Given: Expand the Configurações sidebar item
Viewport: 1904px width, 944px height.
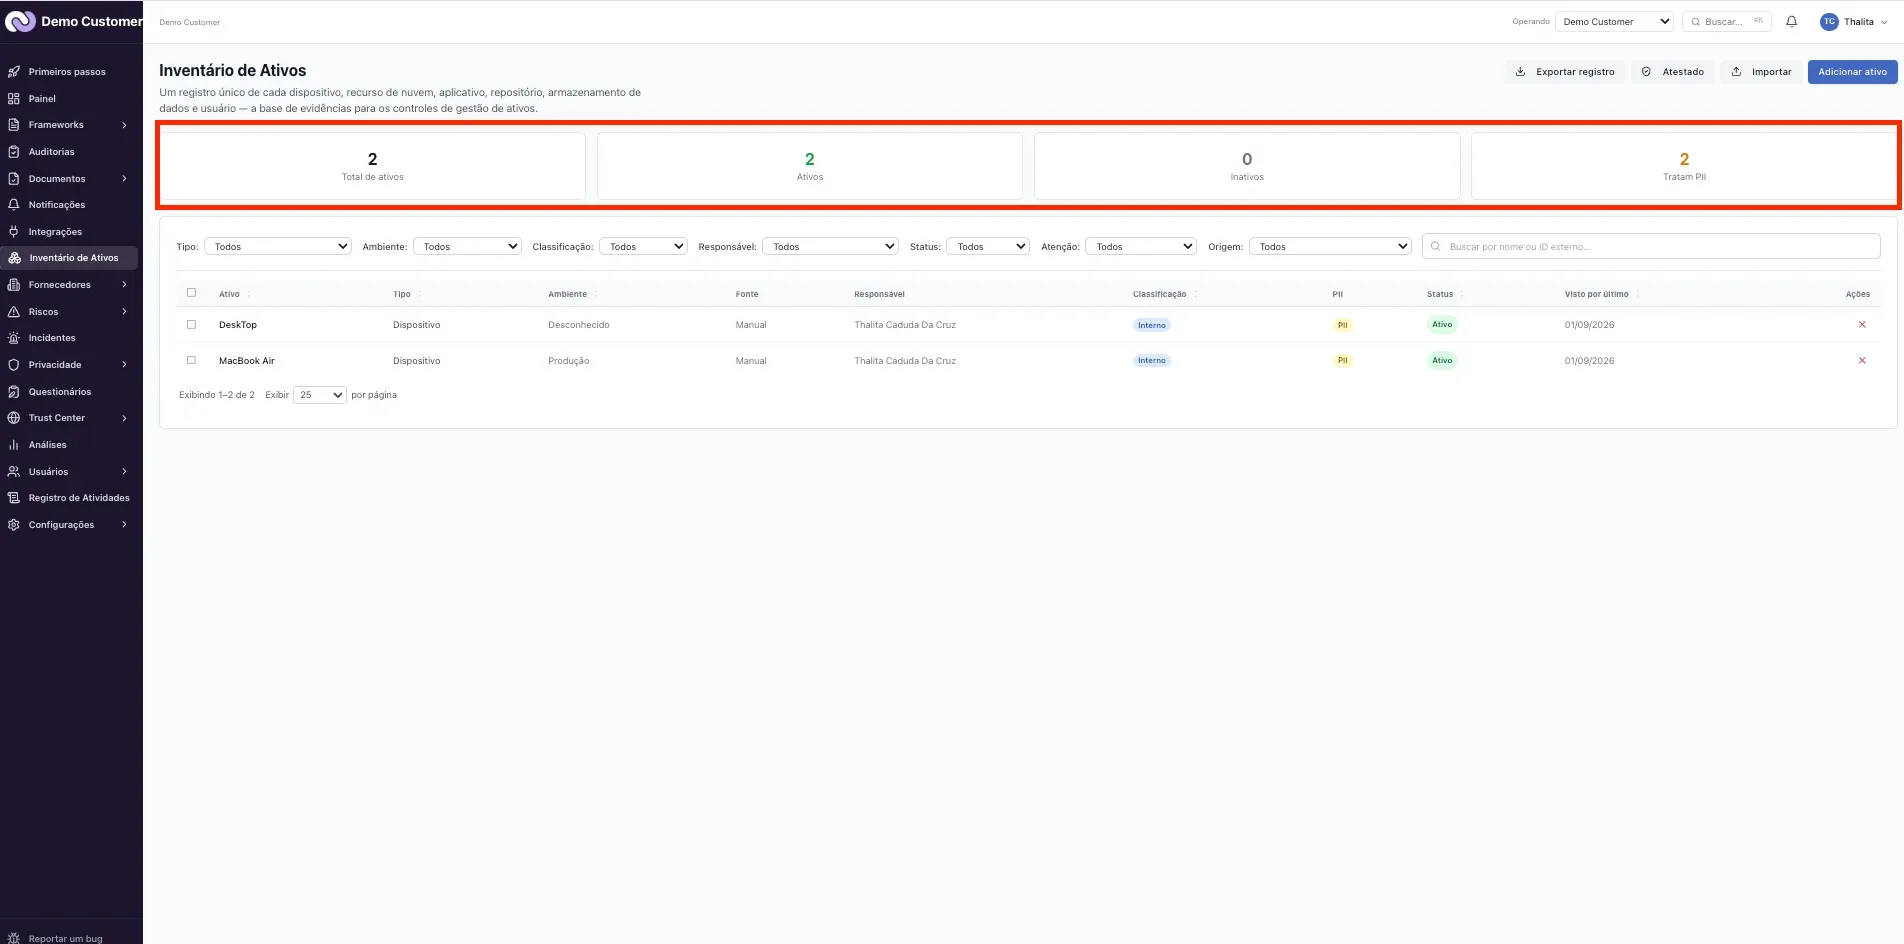Looking at the screenshot, I should [70, 525].
